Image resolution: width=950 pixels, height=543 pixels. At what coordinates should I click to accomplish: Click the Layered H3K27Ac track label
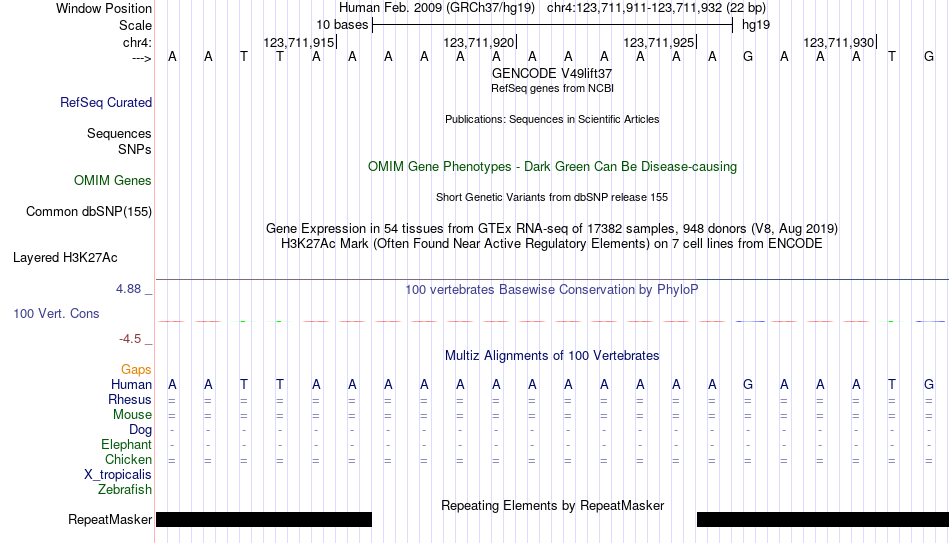pos(65,258)
